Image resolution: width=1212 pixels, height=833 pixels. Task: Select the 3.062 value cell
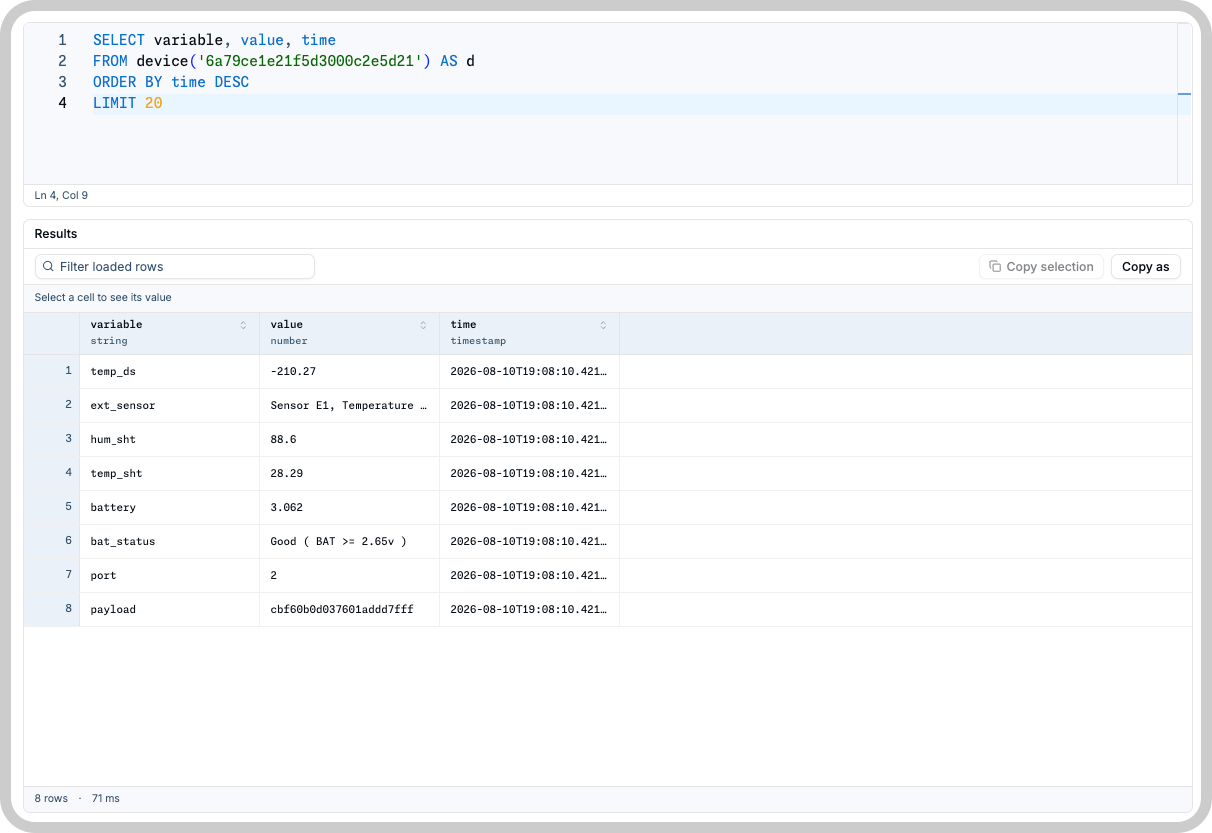pyautogui.click(x=350, y=508)
